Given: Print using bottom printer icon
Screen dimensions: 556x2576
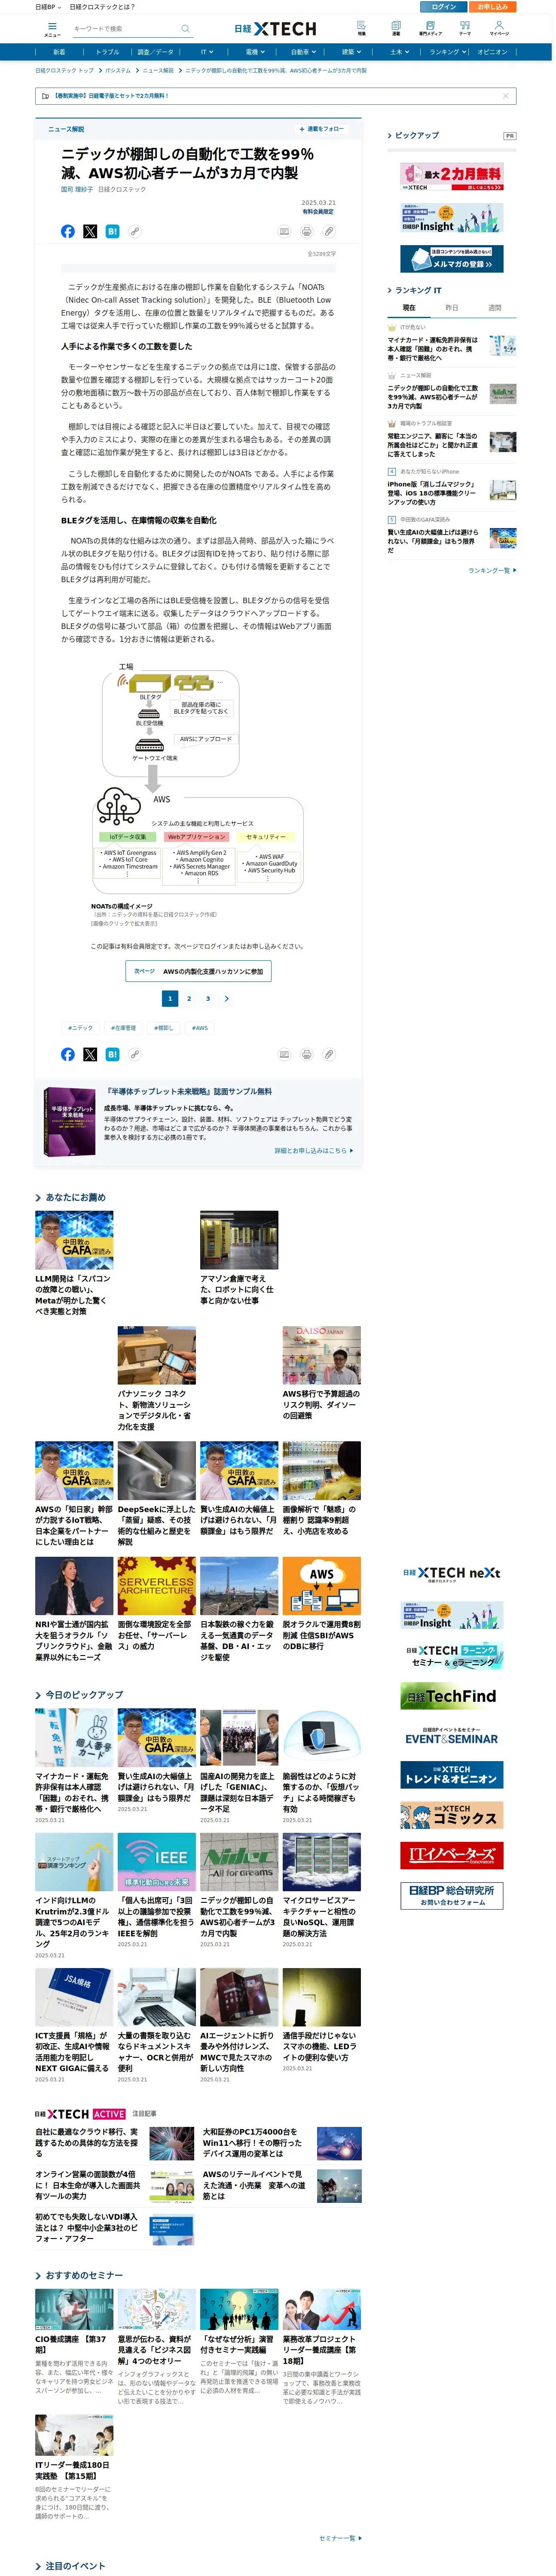Looking at the screenshot, I should (x=306, y=1054).
